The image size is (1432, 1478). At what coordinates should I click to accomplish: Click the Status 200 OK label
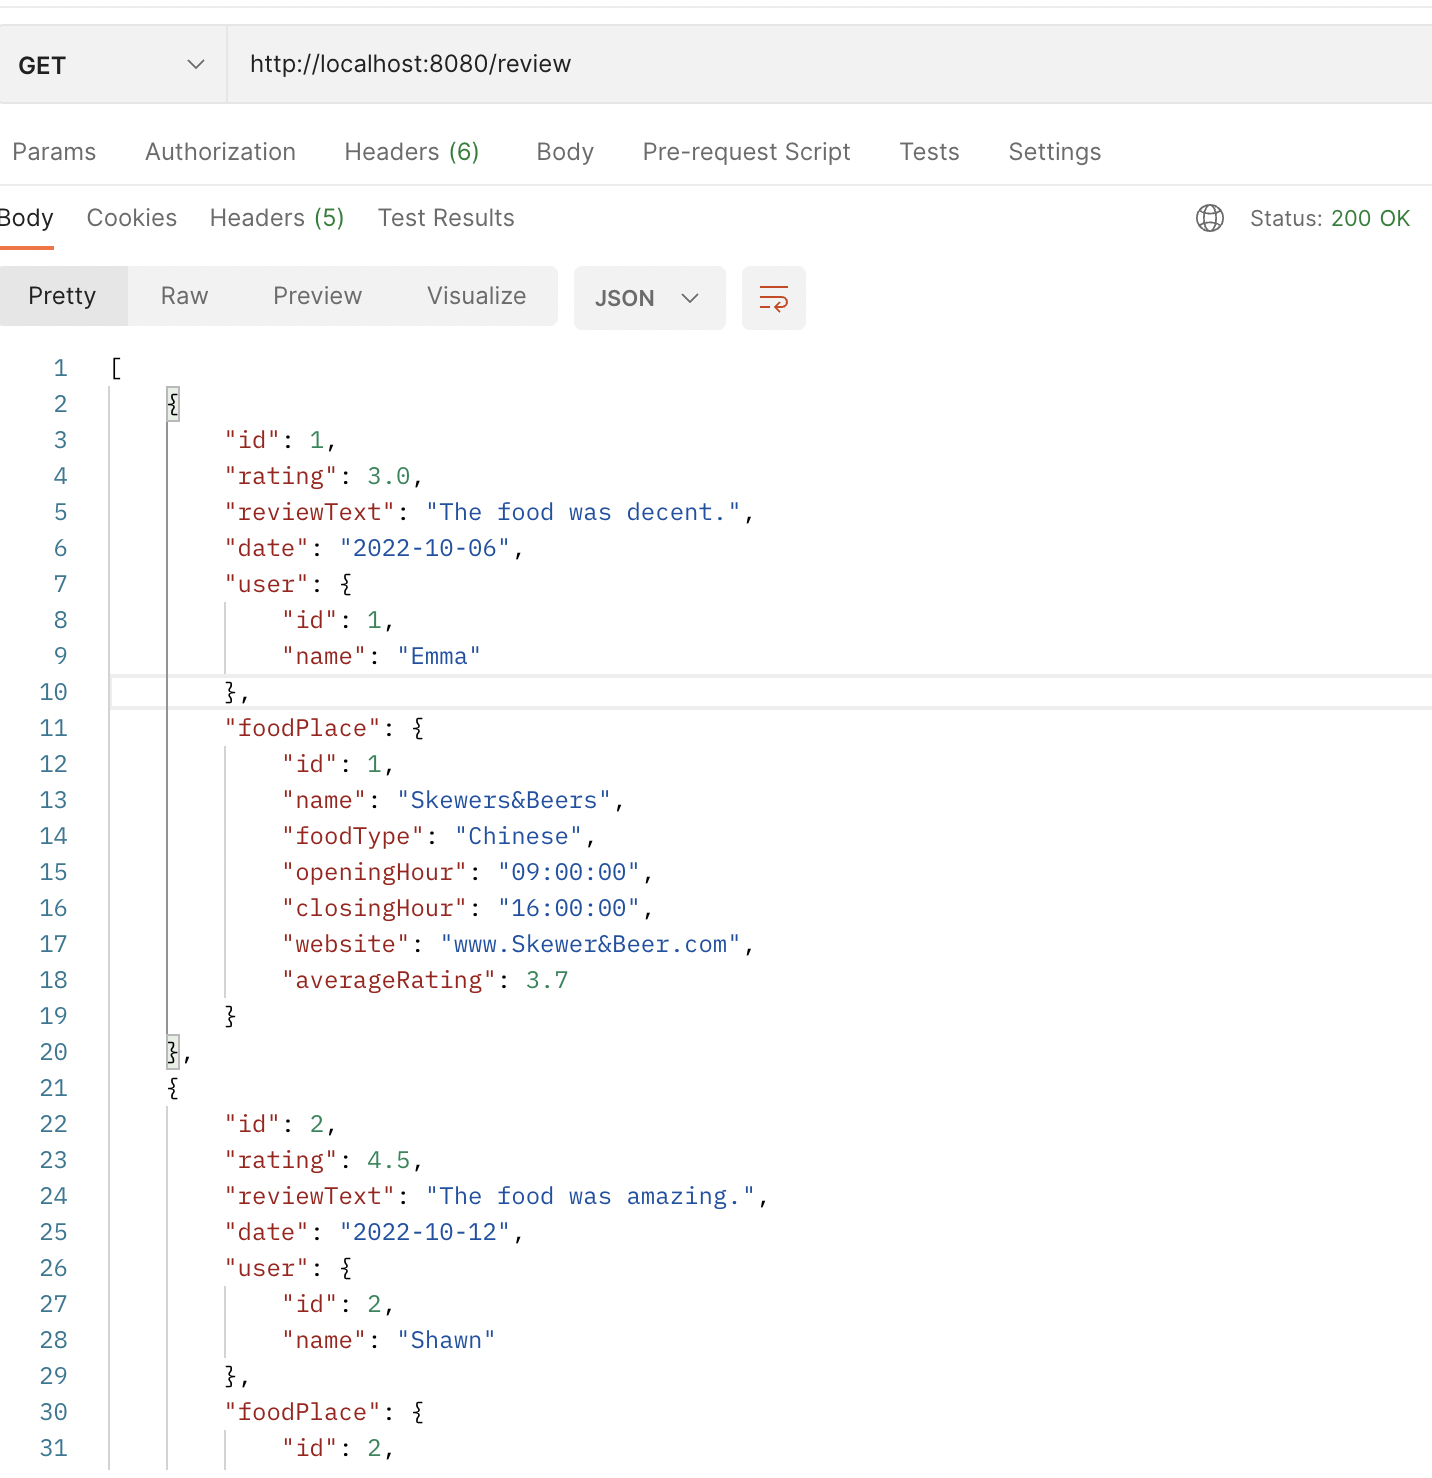coord(1330,218)
